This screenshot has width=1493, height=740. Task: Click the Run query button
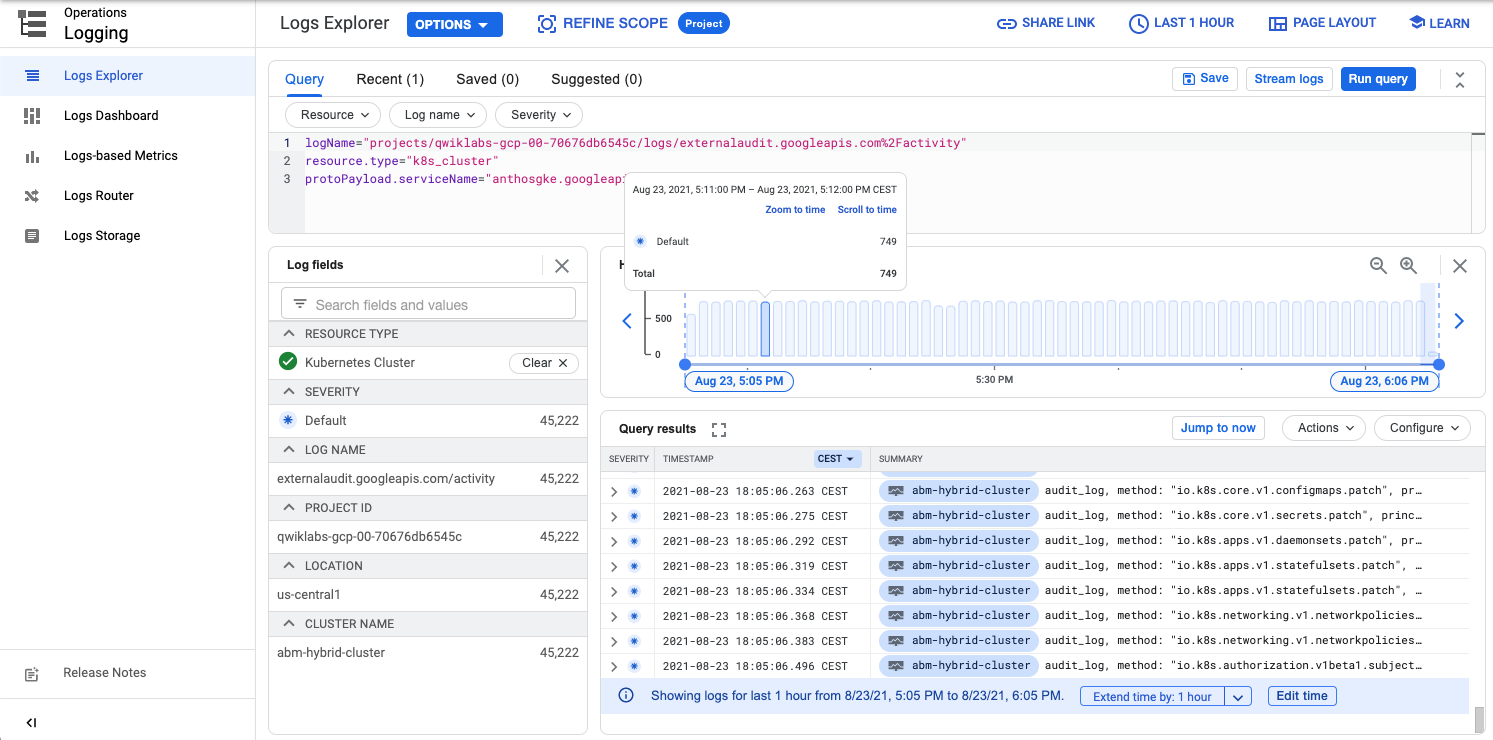(1378, 79)
